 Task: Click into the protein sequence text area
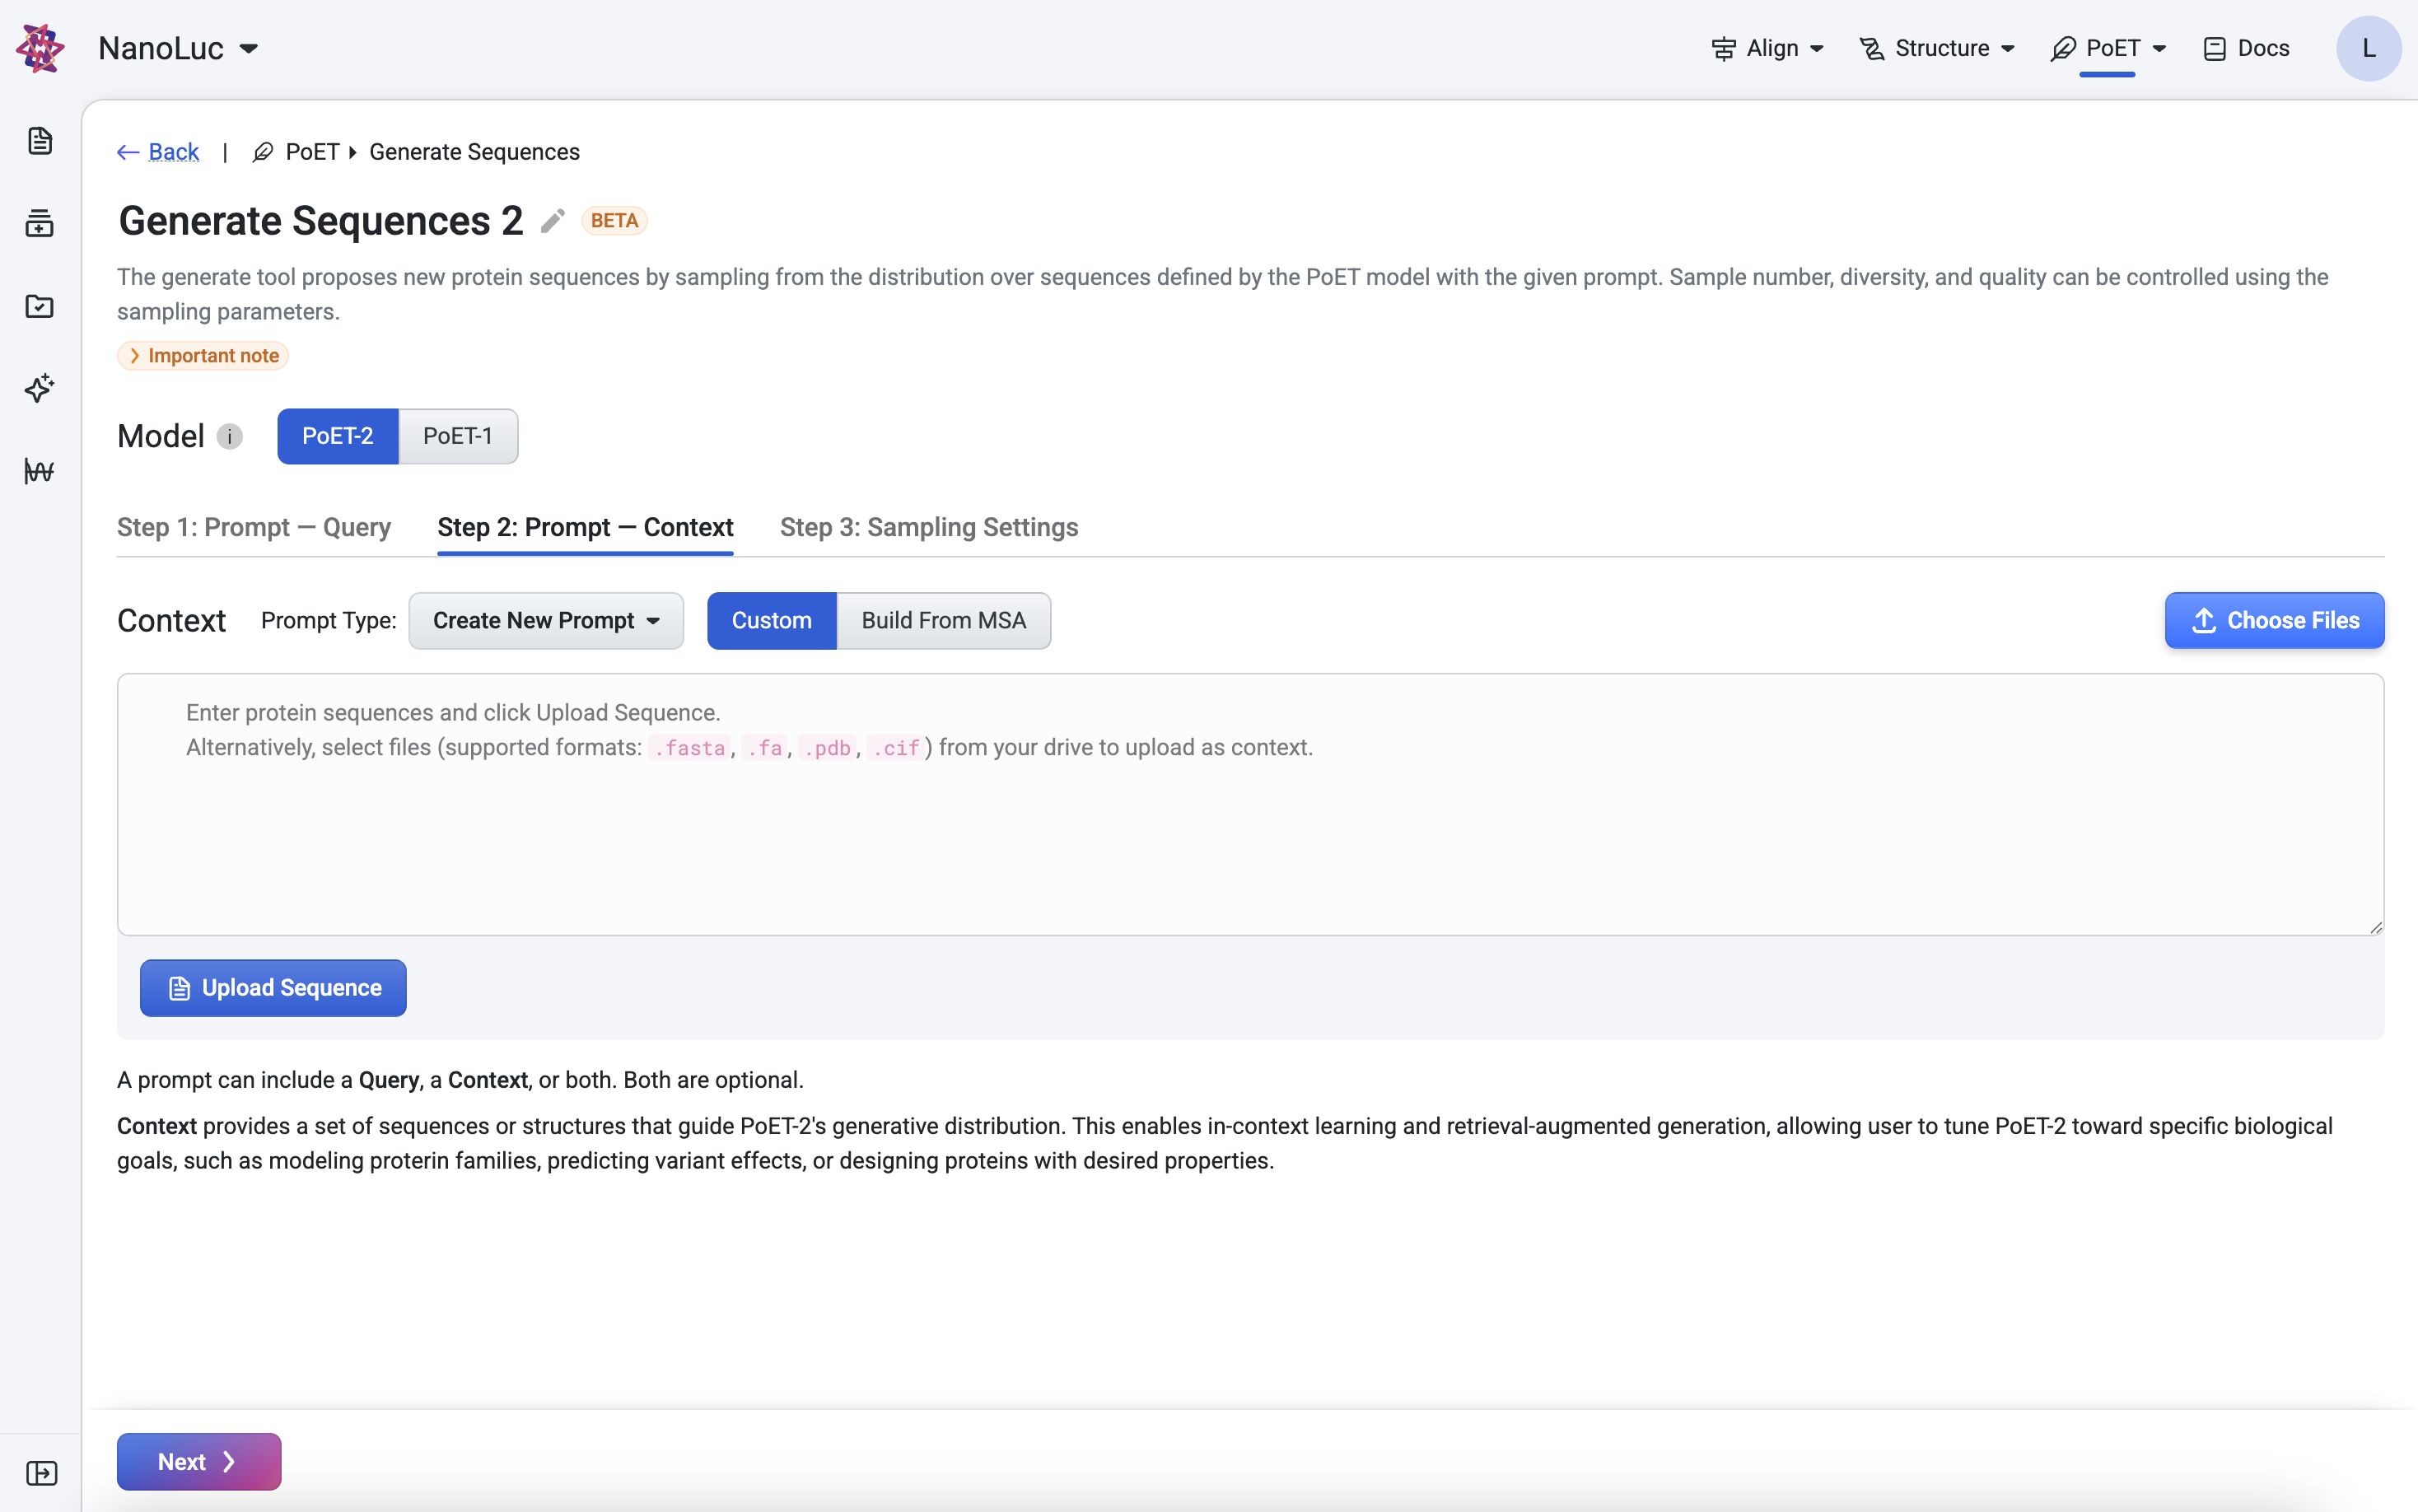coord(1250,805)
